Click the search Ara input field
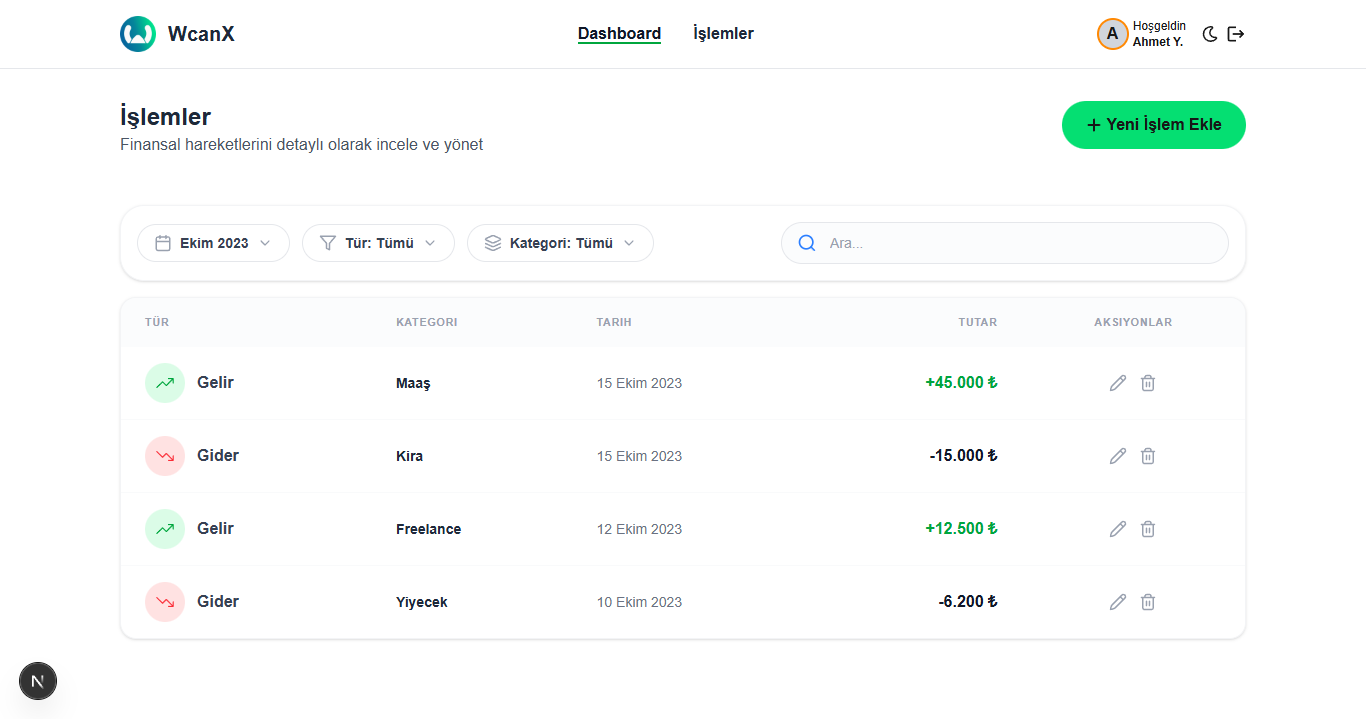Image resolution: width=1366 pixels, height=719 pixels. tap(1000, 242)
